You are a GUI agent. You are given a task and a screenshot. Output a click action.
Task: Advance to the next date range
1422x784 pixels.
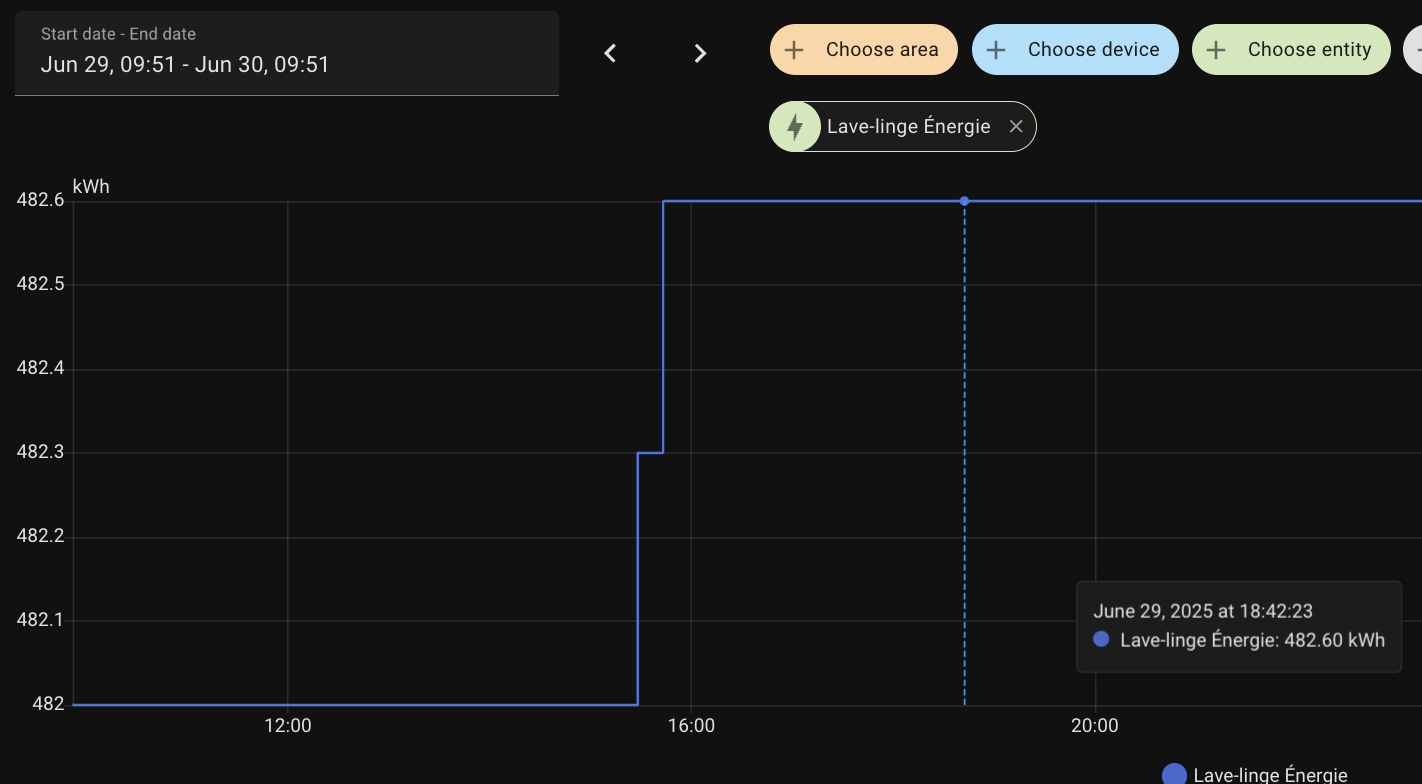coord(700,53)
